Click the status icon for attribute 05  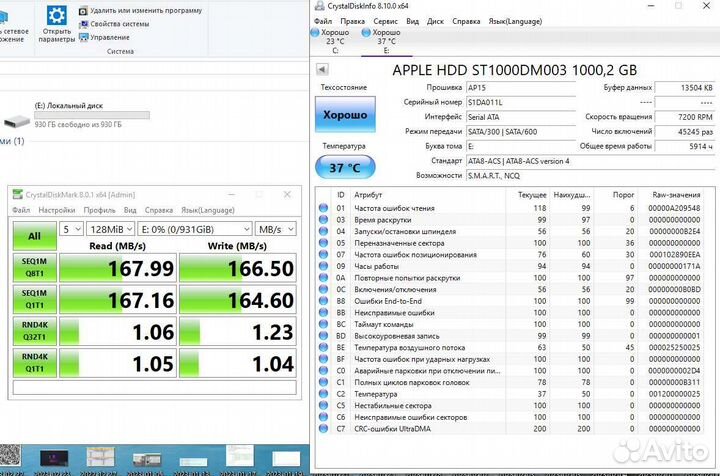pos(323,243)
